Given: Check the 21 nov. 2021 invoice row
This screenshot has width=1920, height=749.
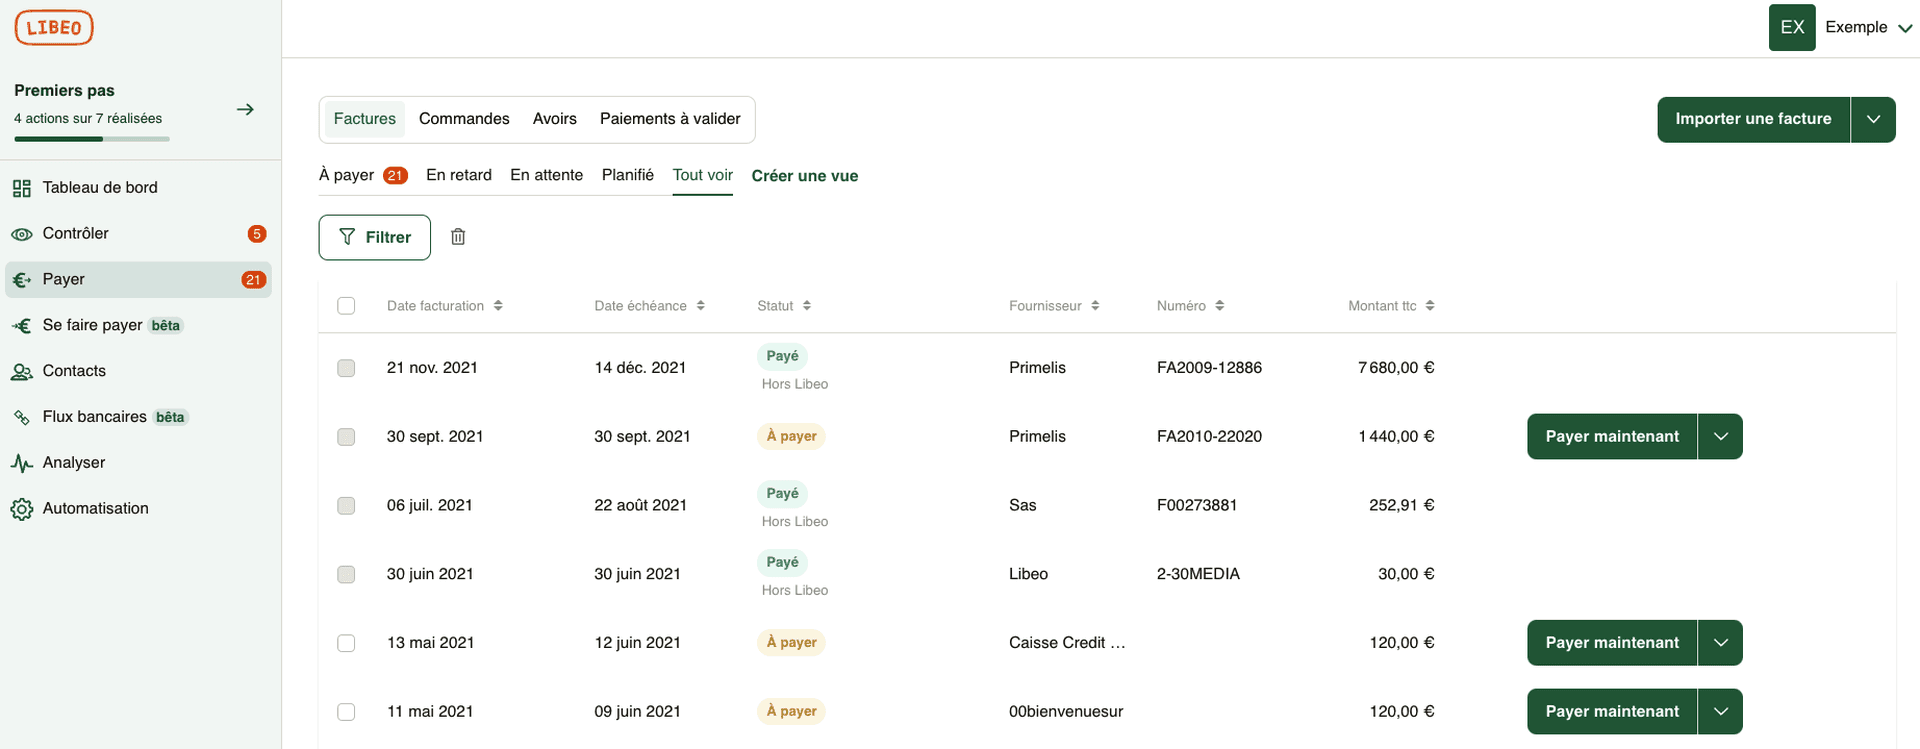Looking at the screenshot, I should pos(346,368).
